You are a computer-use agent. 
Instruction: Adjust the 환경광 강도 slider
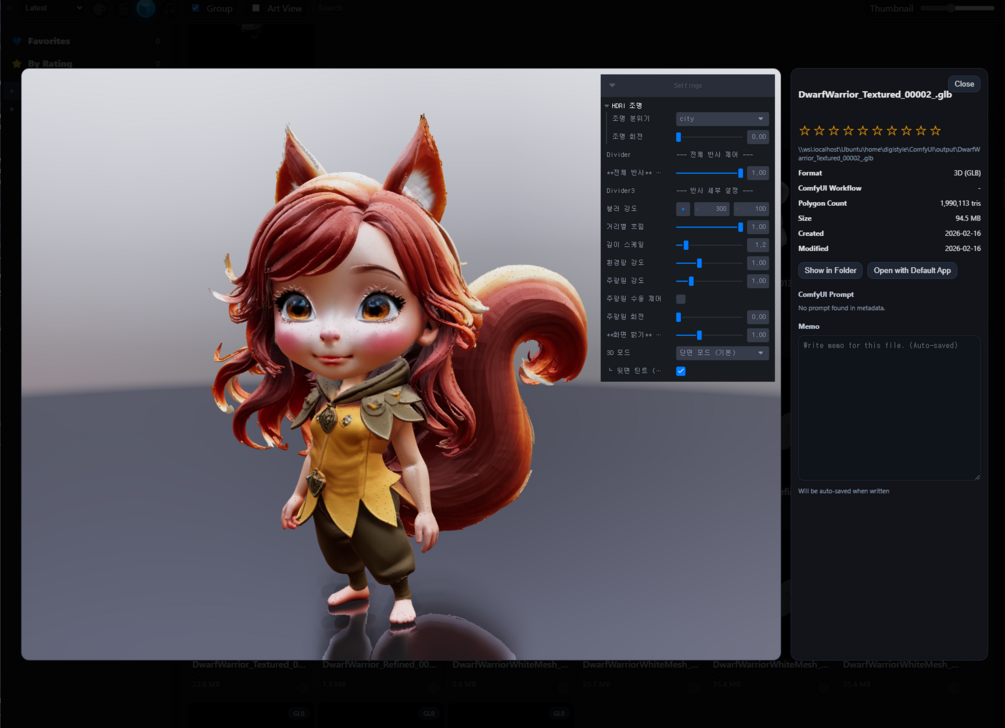tap(710, 263)
